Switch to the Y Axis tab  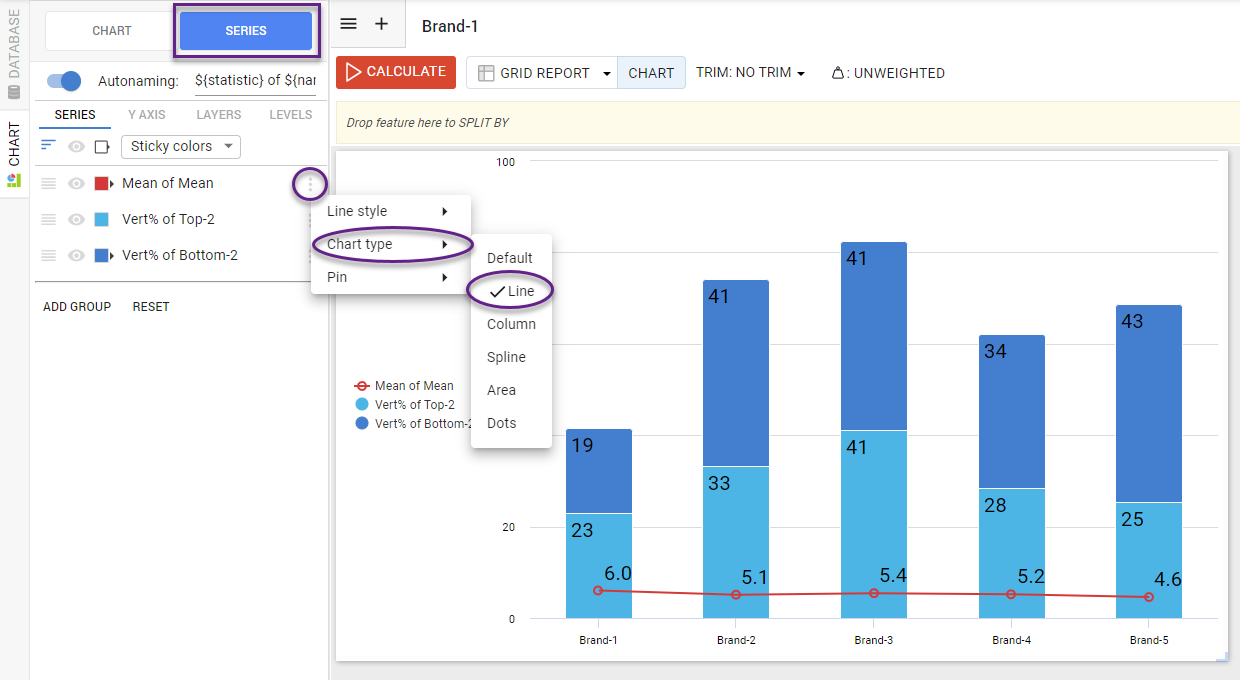[x=147, y=115]
